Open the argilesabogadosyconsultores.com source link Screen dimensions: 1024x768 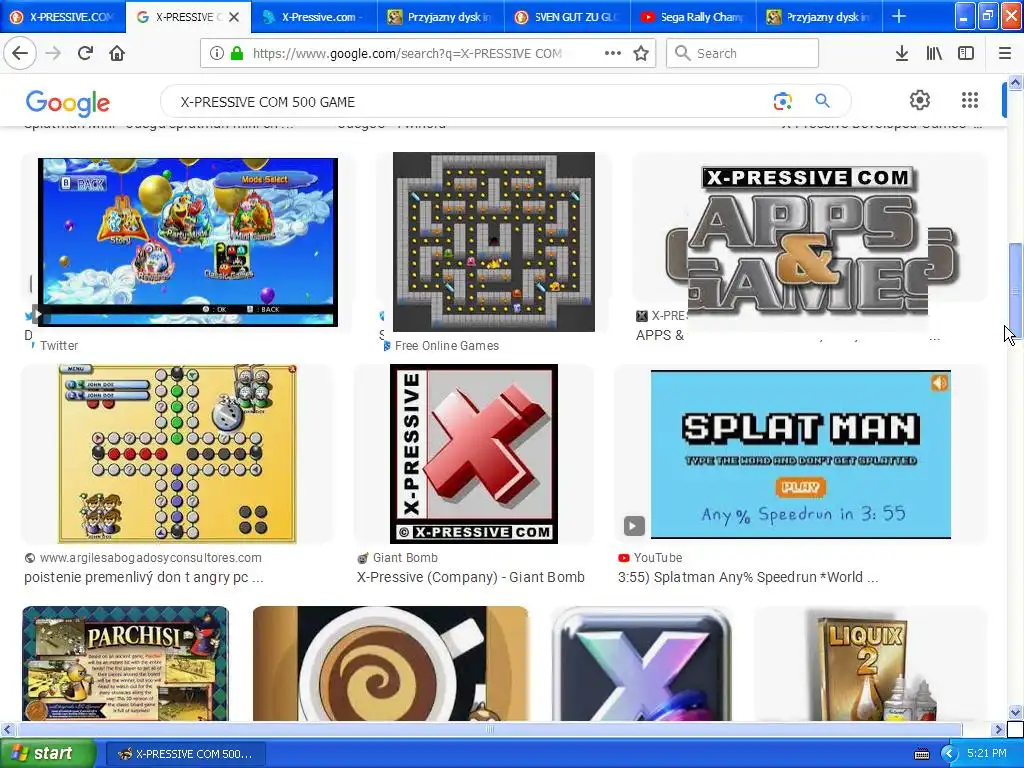pyautogui.click(x=151, y=558)
